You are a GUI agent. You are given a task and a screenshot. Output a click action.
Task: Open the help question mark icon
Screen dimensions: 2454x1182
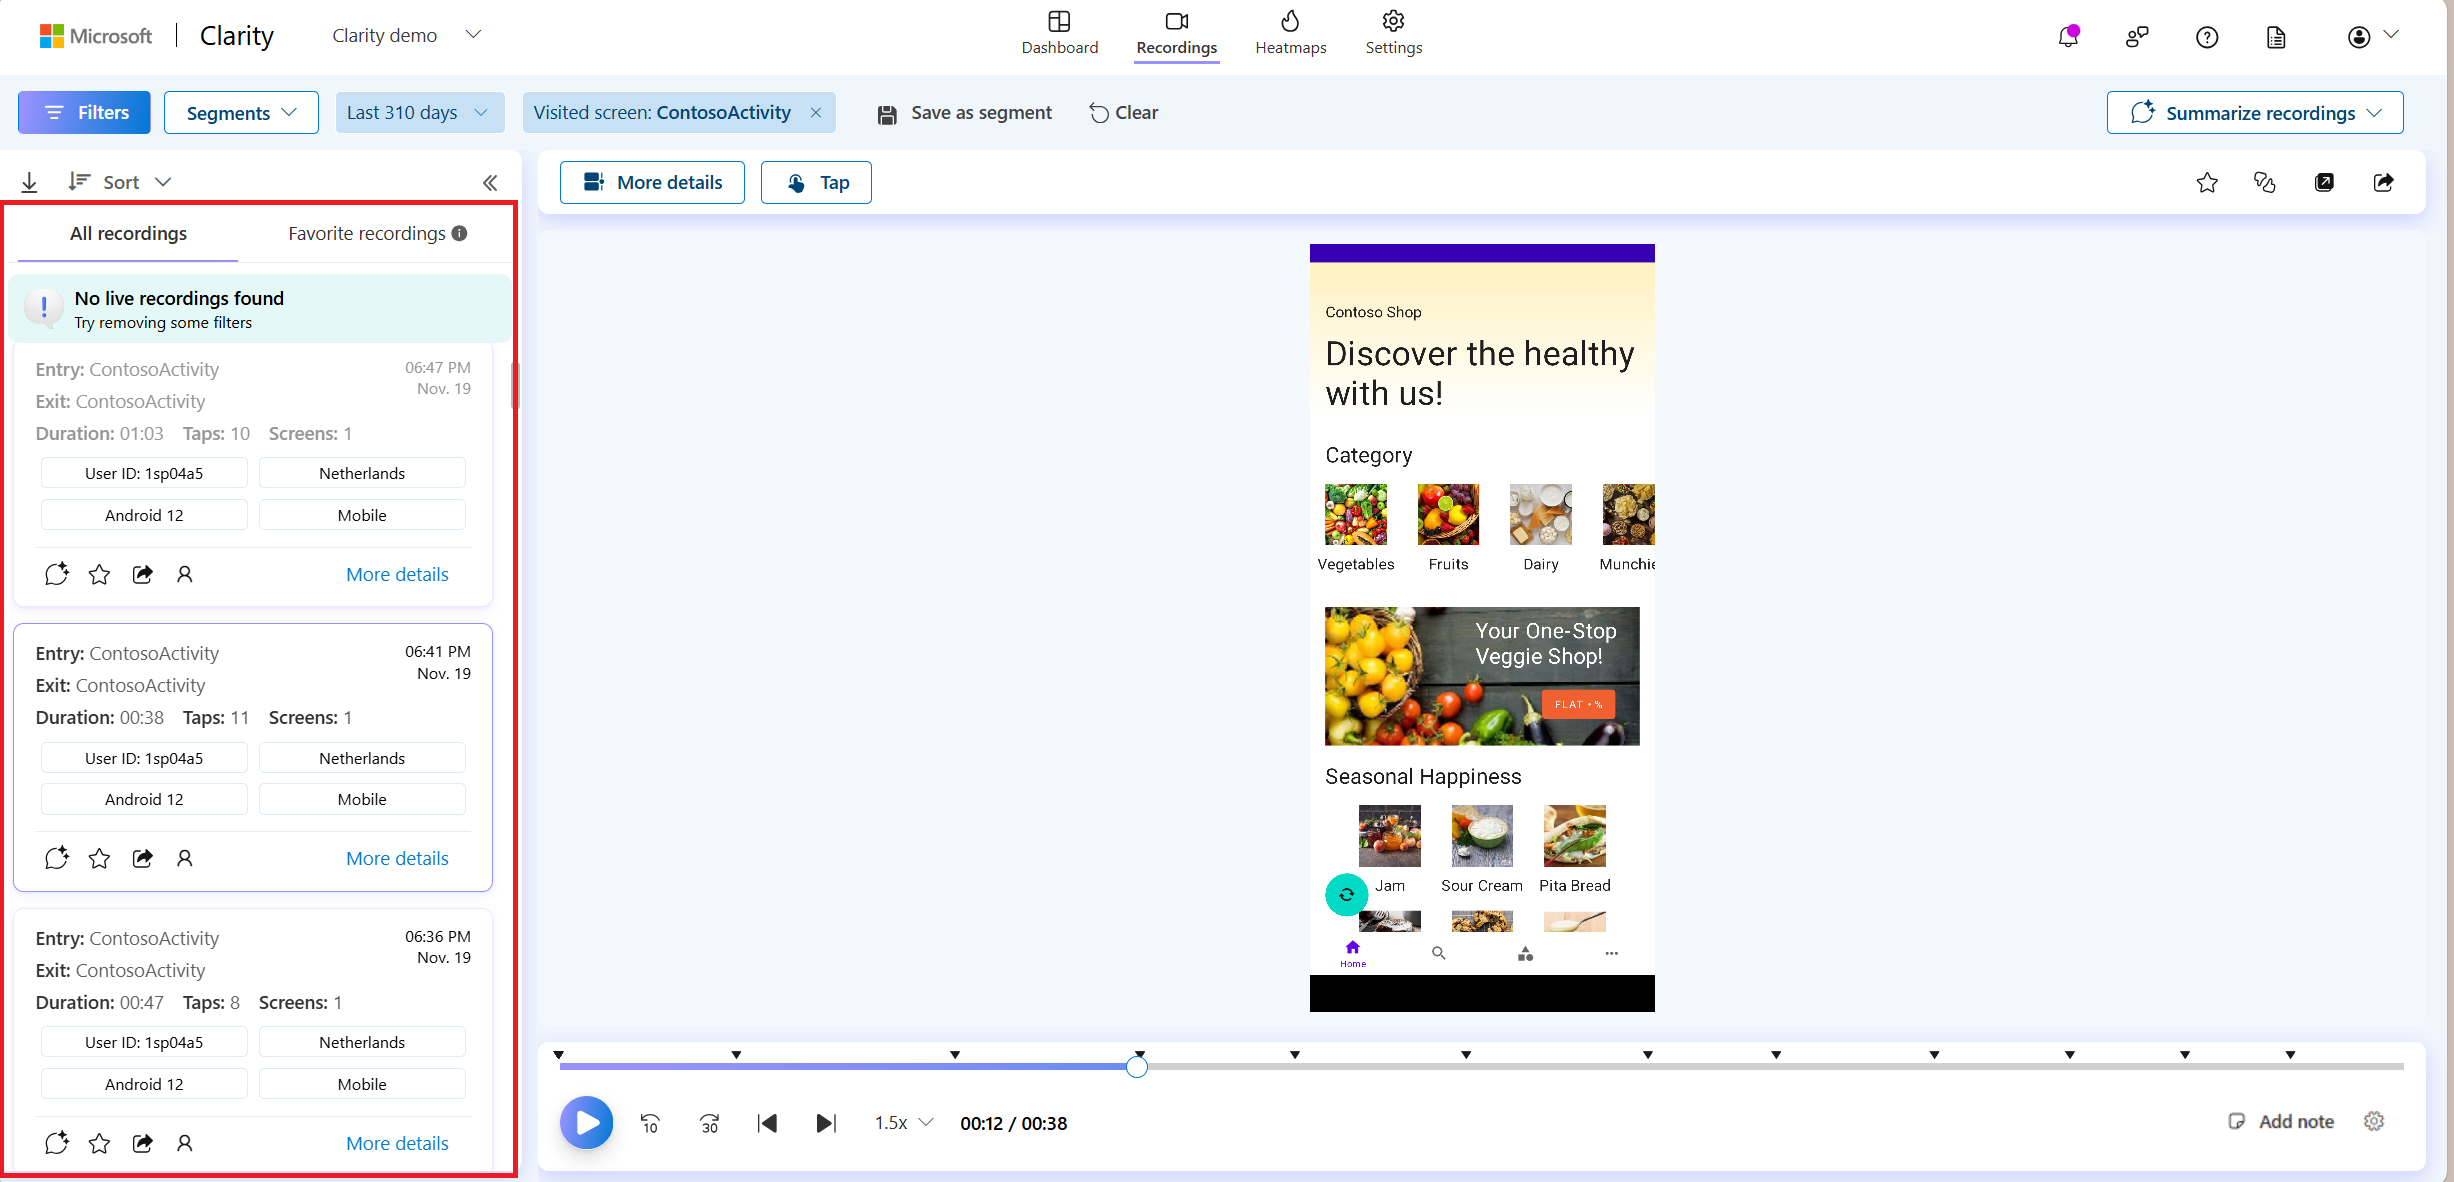(x=2207, y=37)
